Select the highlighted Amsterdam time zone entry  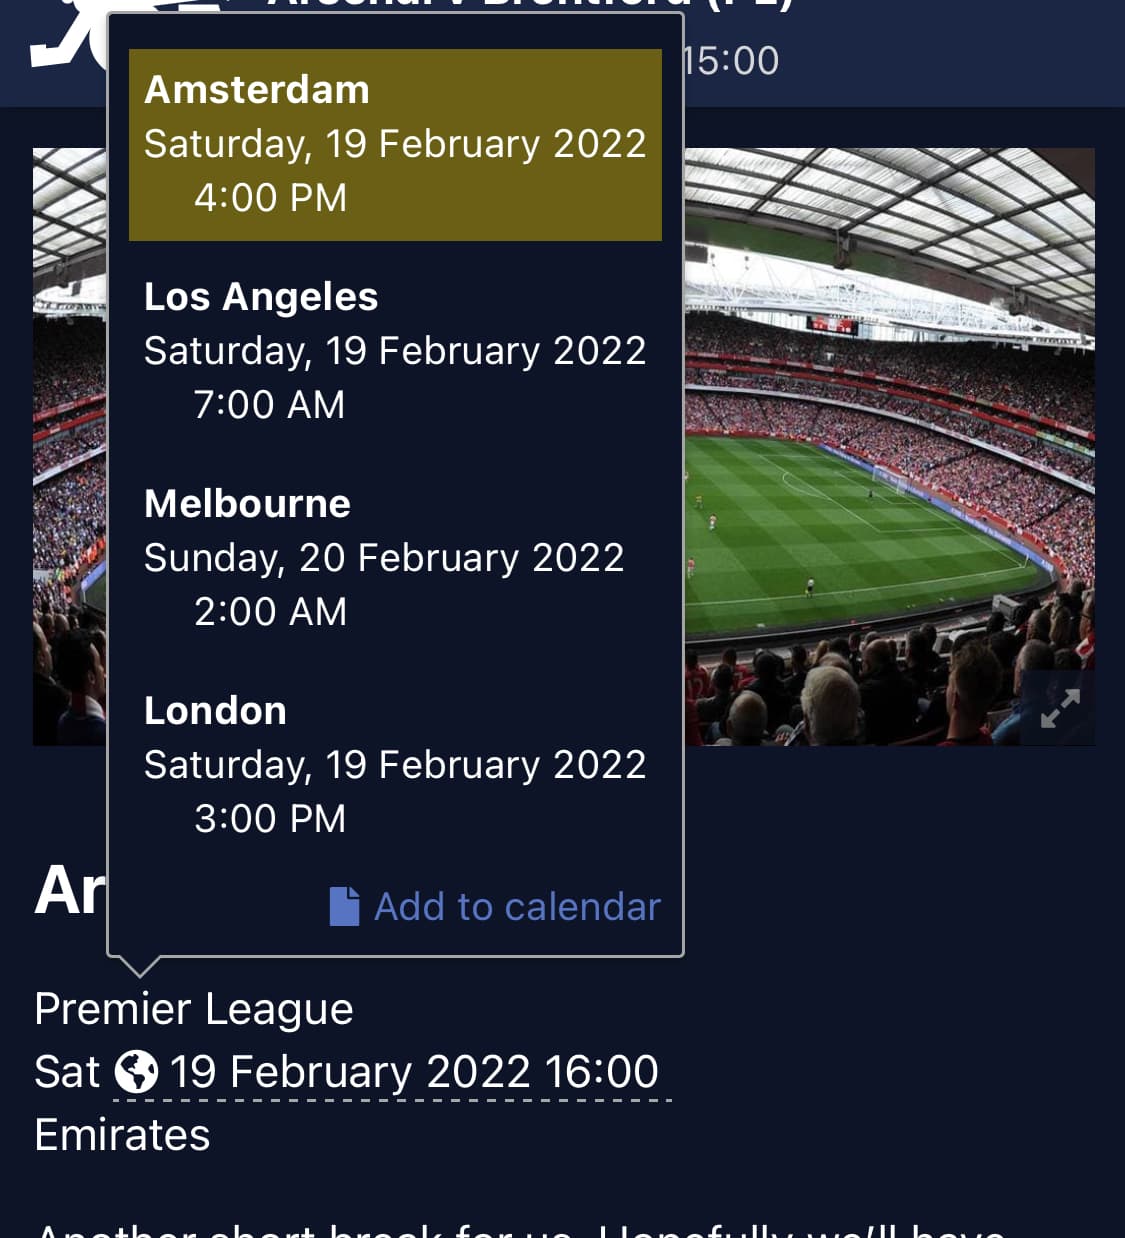tap(395, 145)
